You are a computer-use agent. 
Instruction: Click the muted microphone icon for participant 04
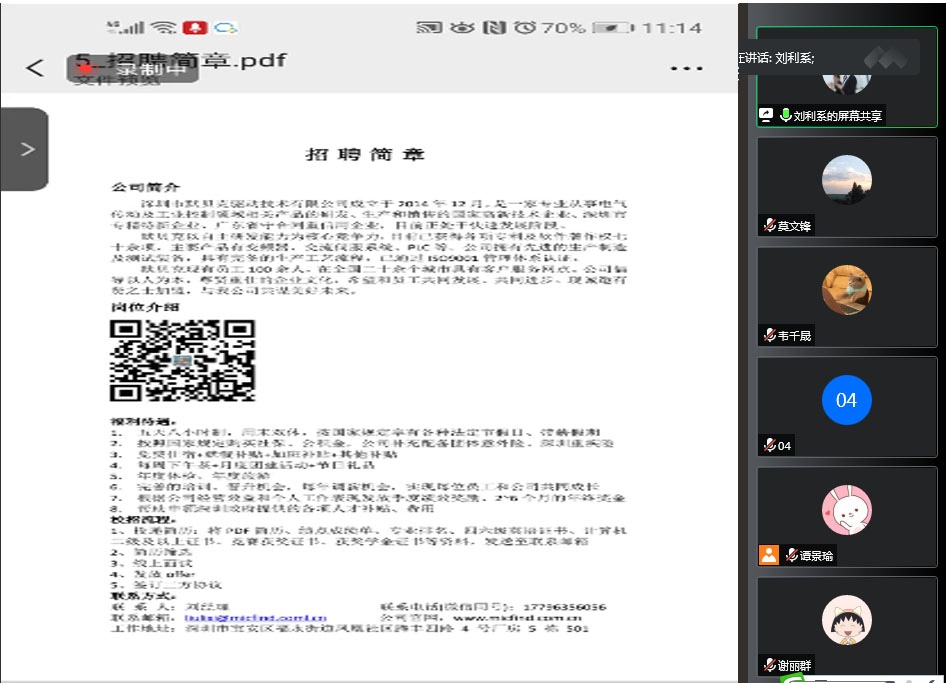click(x=769, y=445)
